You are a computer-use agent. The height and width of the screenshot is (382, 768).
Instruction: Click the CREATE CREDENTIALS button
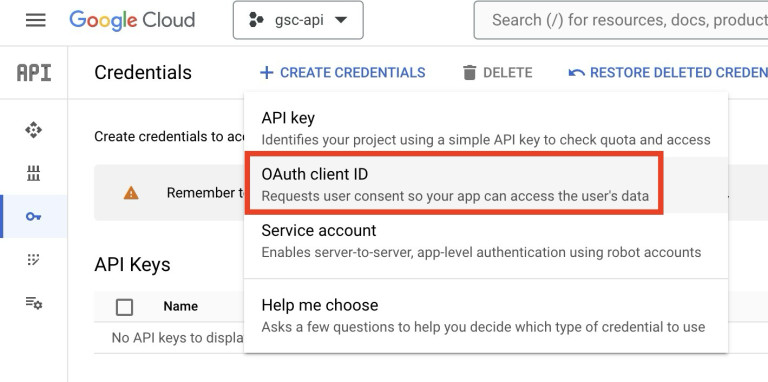[342, 72]
